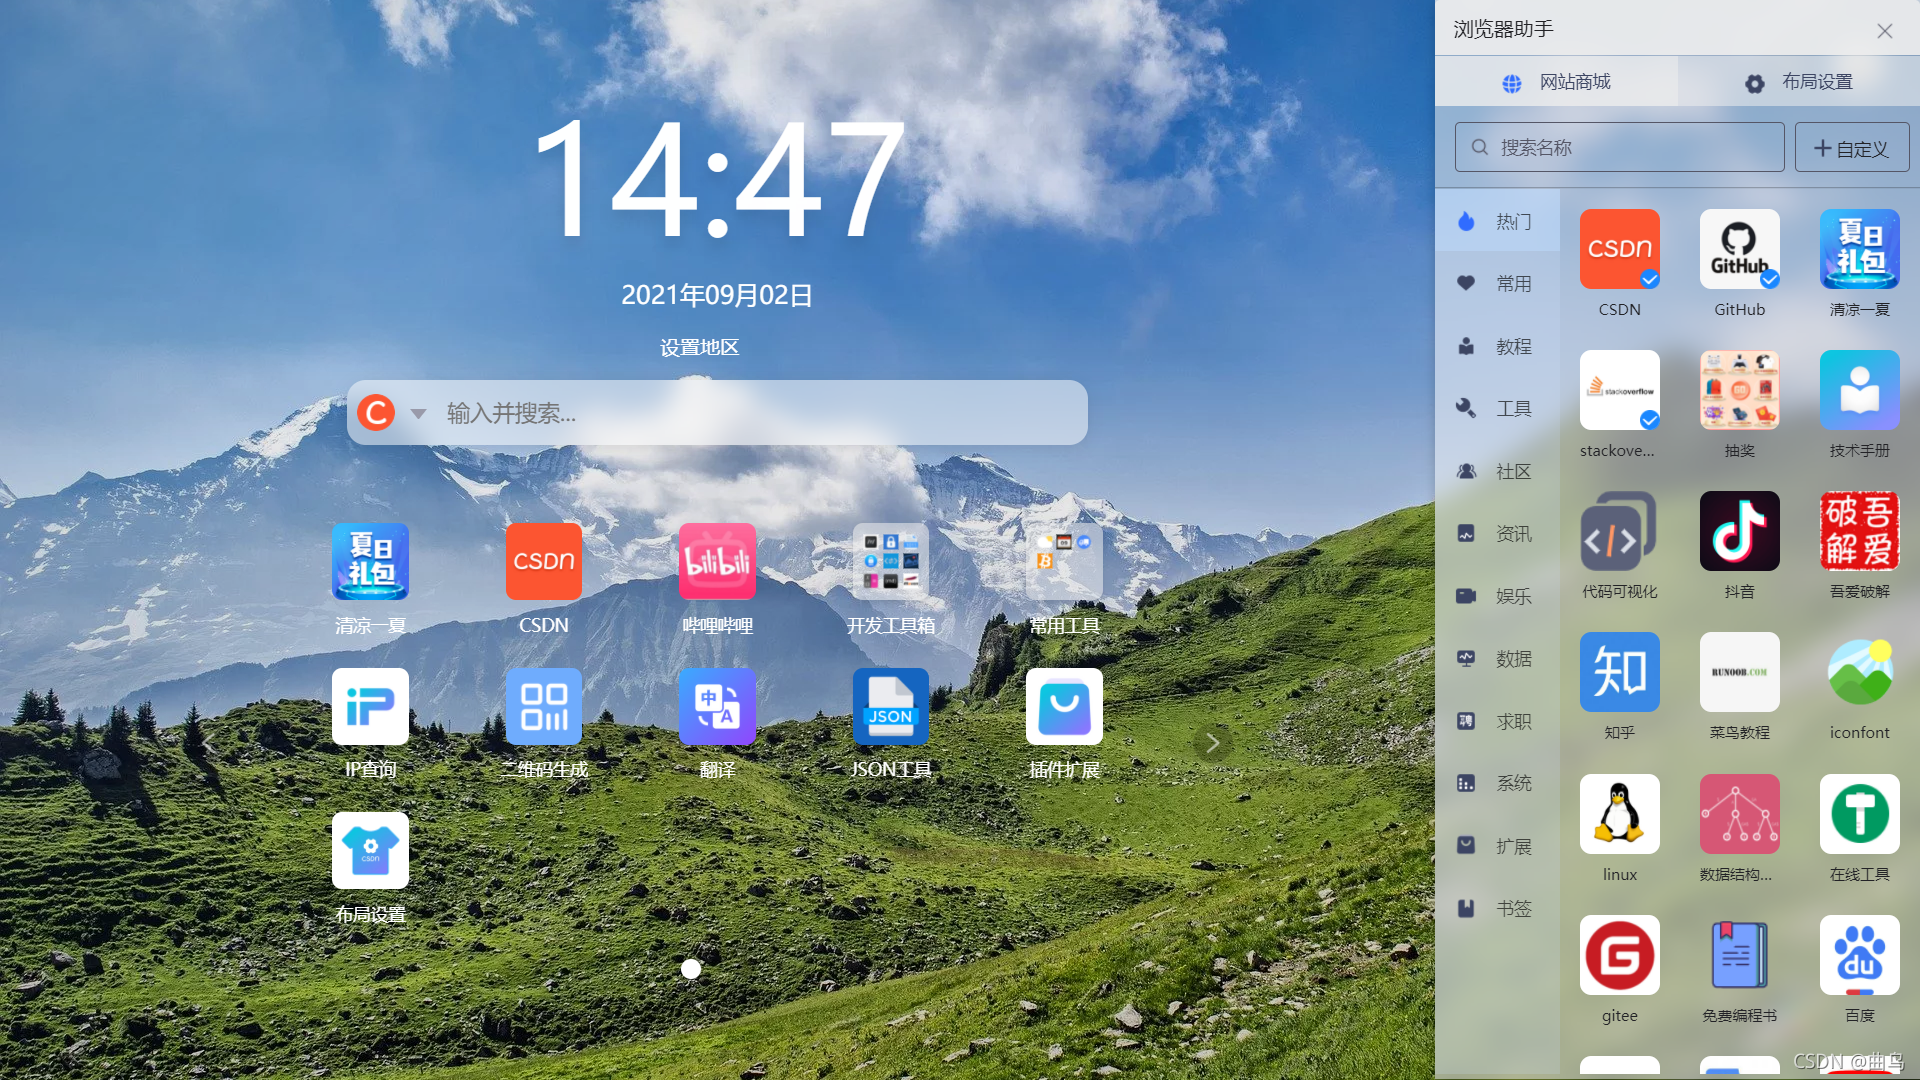This screenshot has height=1080, width=1920.
Task: Add the 代码可视化 site icon
Action: point(1619,531)
